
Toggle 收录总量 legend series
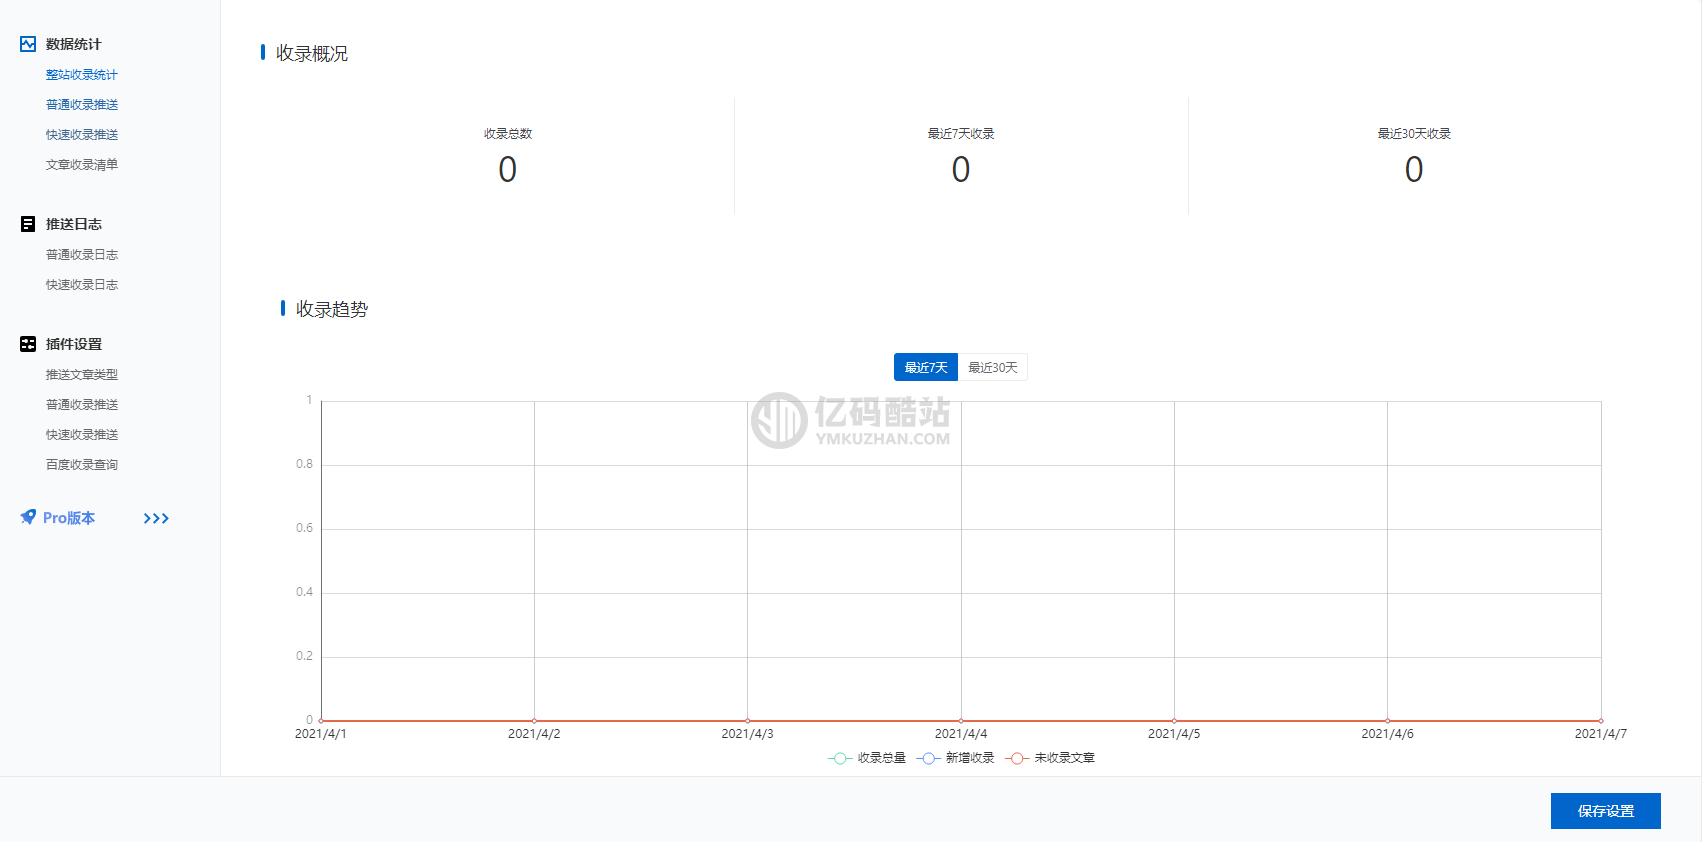tap(867, 758)
